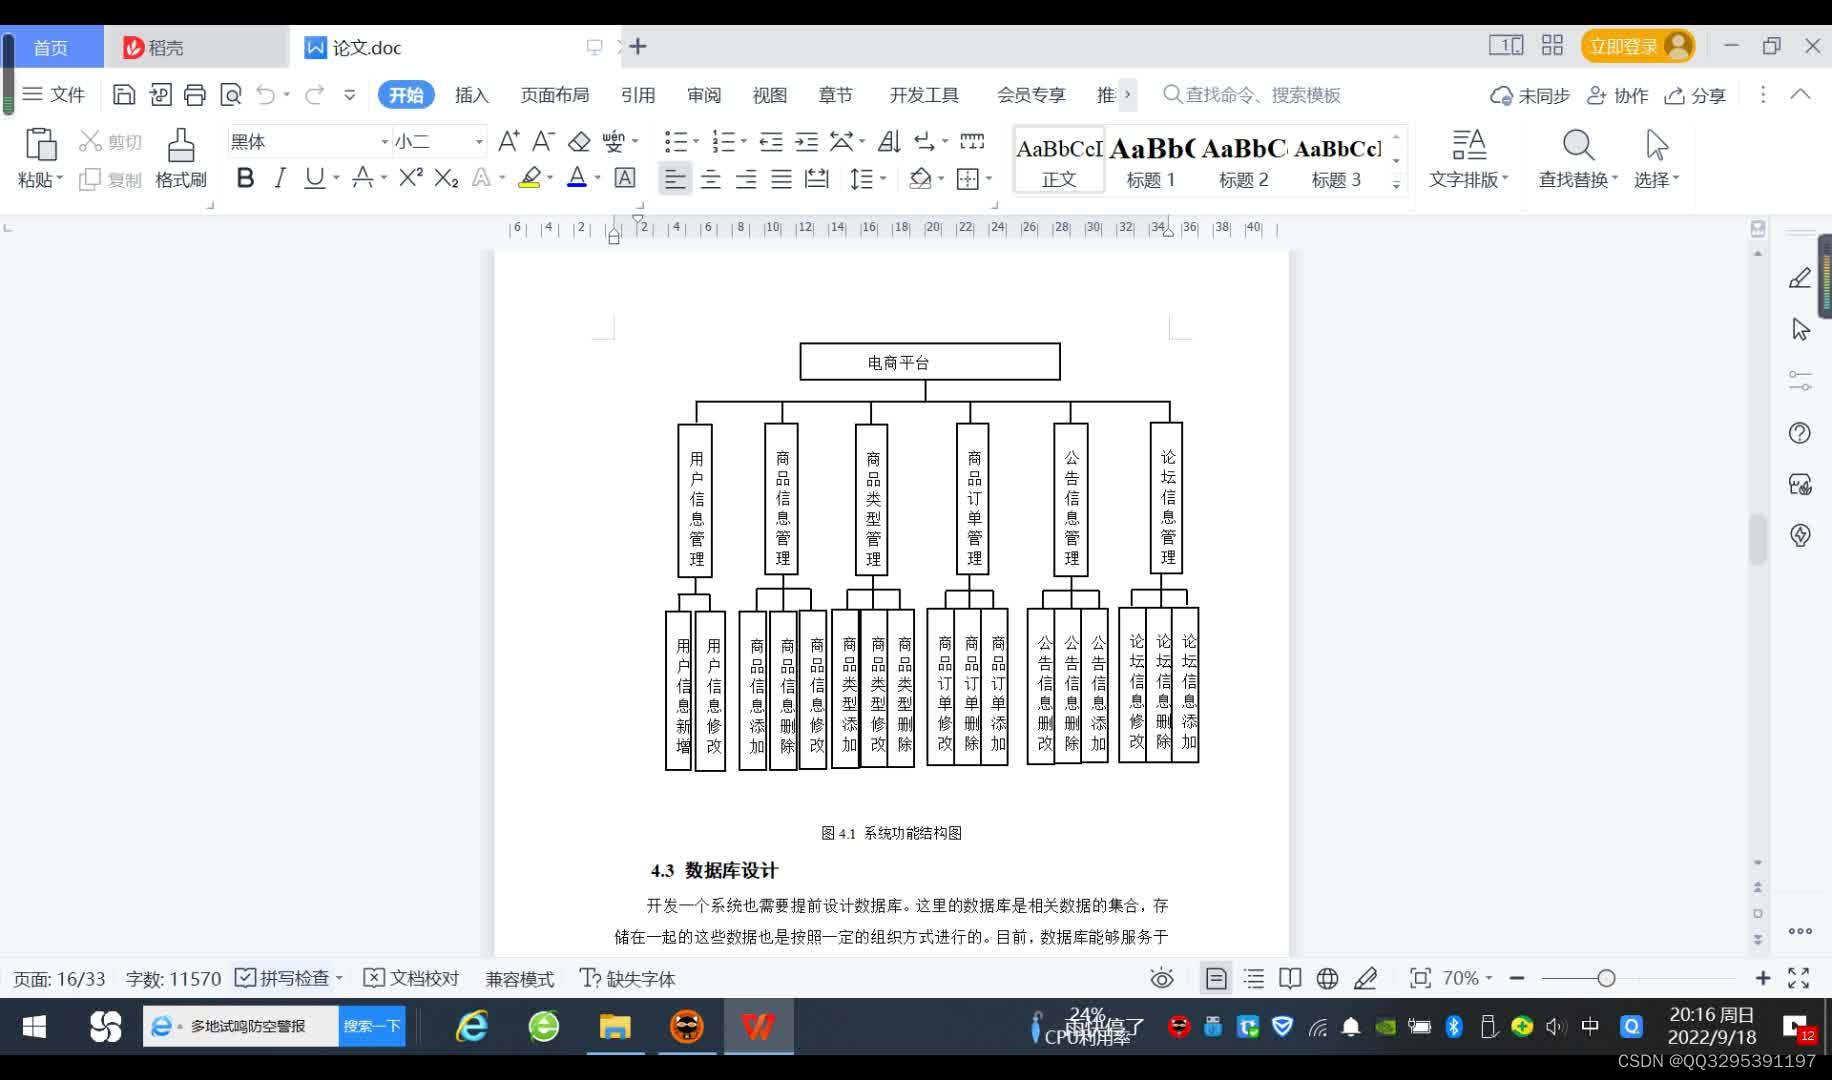The width and height of the screenshot is (1832, 1080).
Task: Open help icon in right sidebar
Action: (1800, 433)
